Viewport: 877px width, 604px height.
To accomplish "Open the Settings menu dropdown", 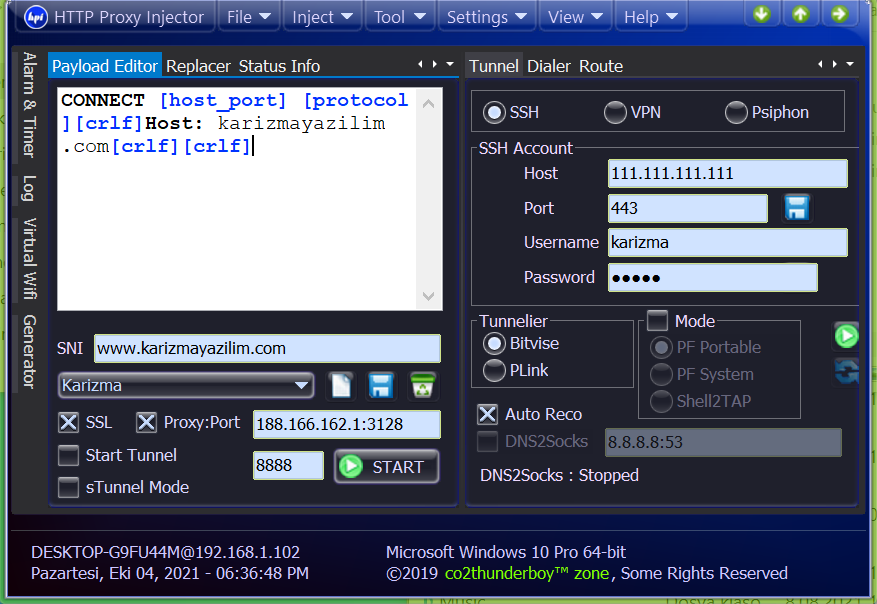I will point(487,17).
